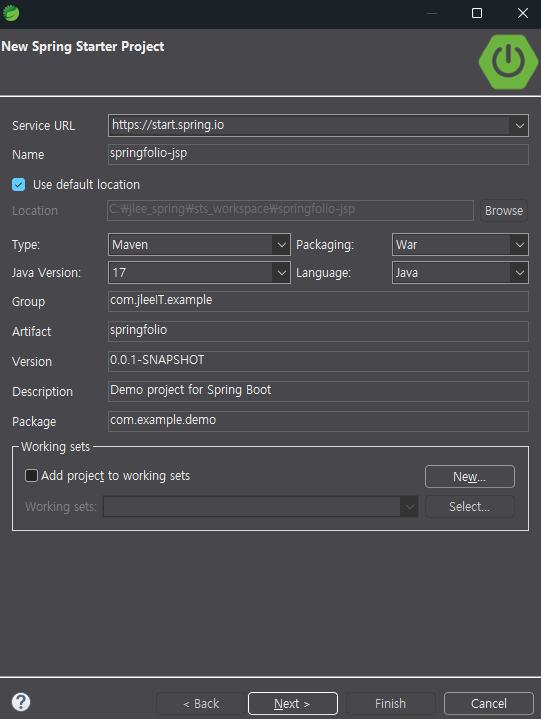
Task: Click into the Name field
Action: [318, 155]
